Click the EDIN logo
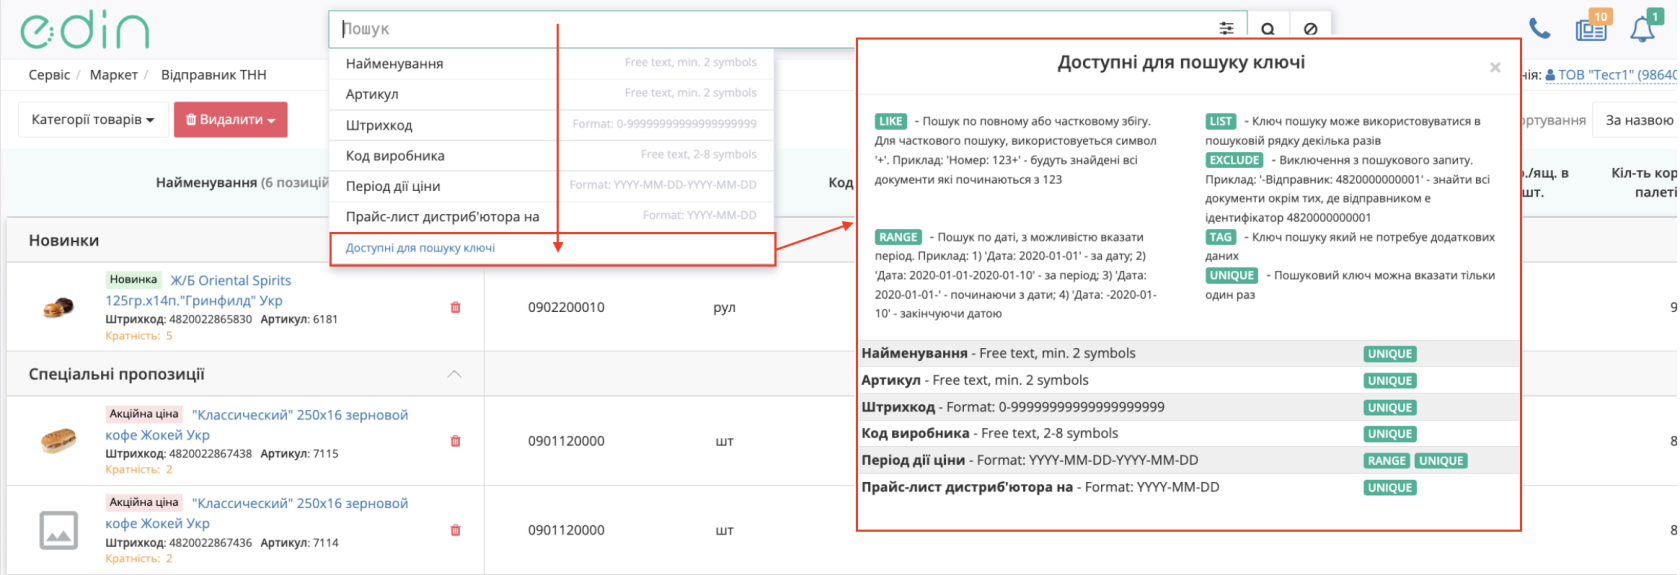1680x575 pixels. tap(85, 31)
